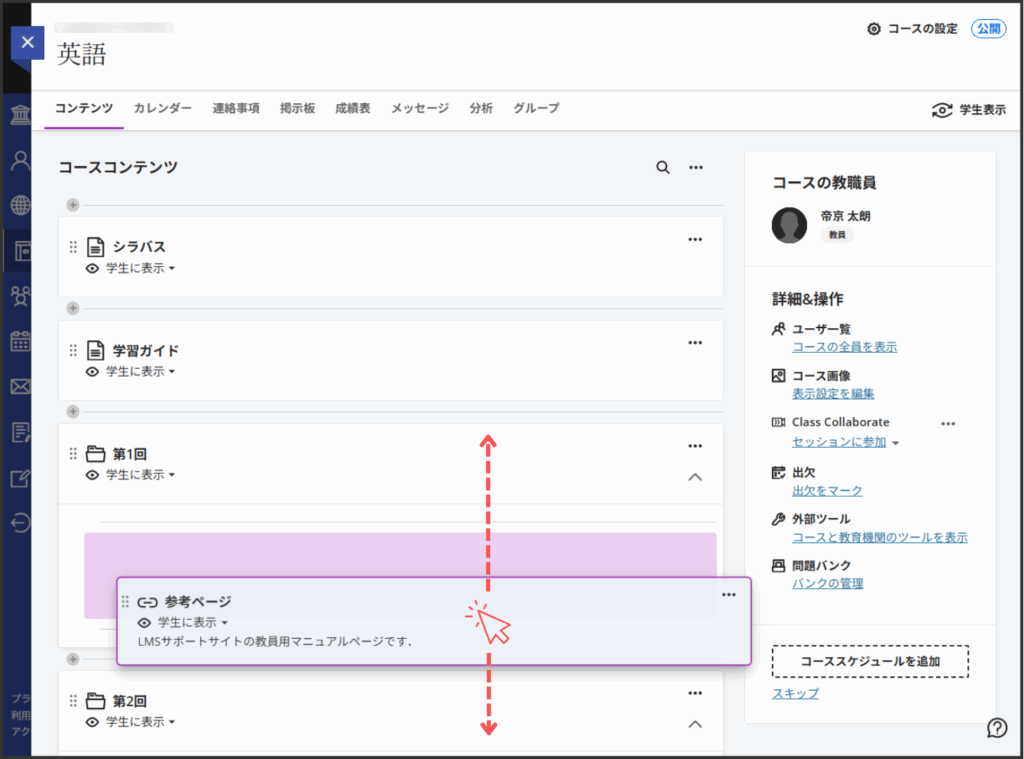Switch to the カレンダー tab

[163, 108]
